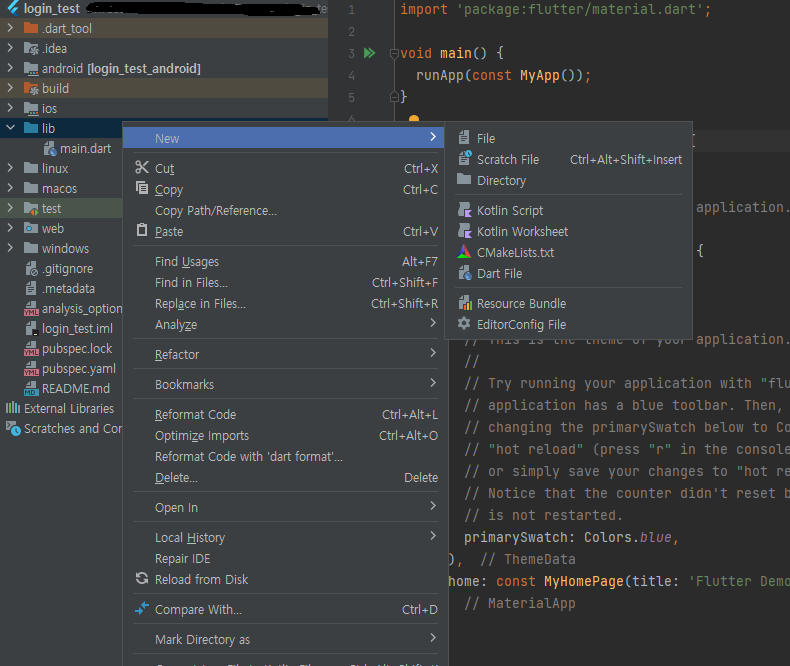The height and width of the screenshot is (666, 790).
Task: Click the Run main gutter icon
Action: pos(369,53)
